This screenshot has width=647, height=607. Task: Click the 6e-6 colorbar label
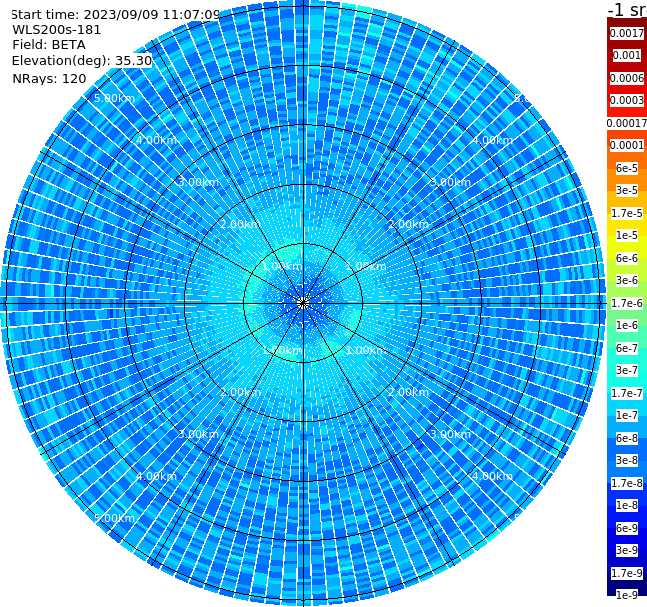point(627,258)
